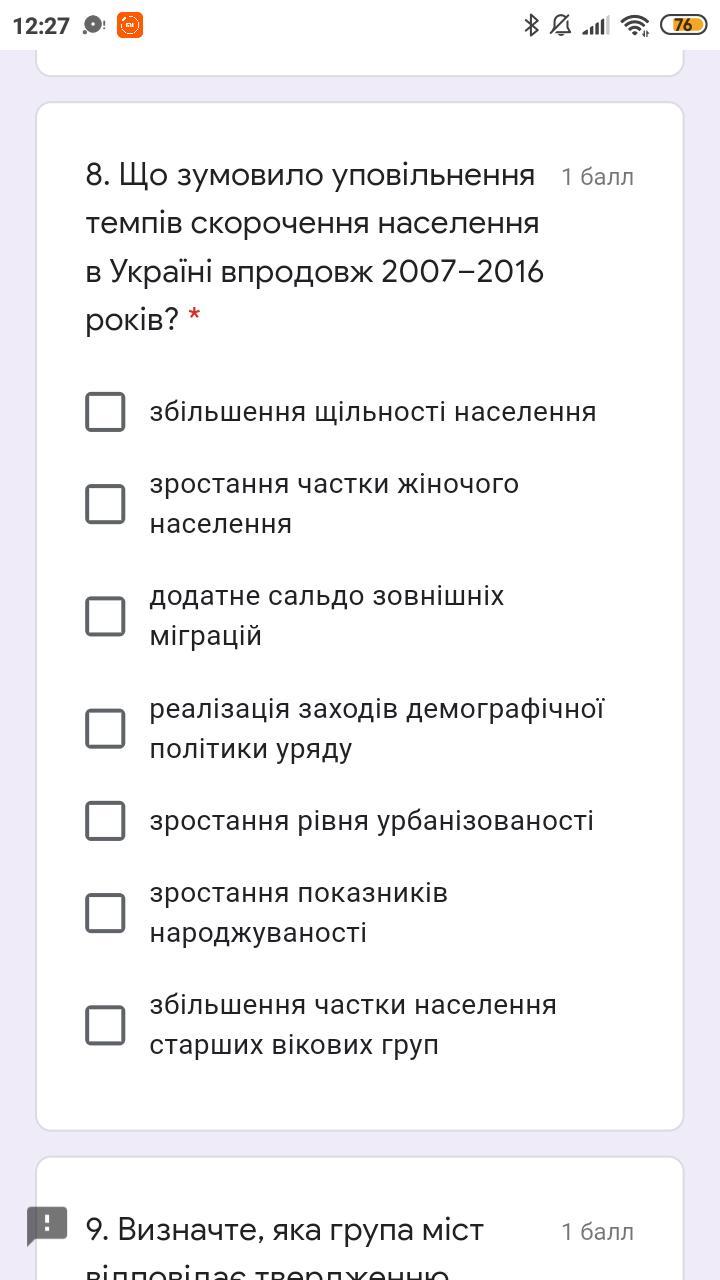Viewport: 720px width, 1280px height.
Task: Tap the battery level indicator
Action: click(683, 25)
